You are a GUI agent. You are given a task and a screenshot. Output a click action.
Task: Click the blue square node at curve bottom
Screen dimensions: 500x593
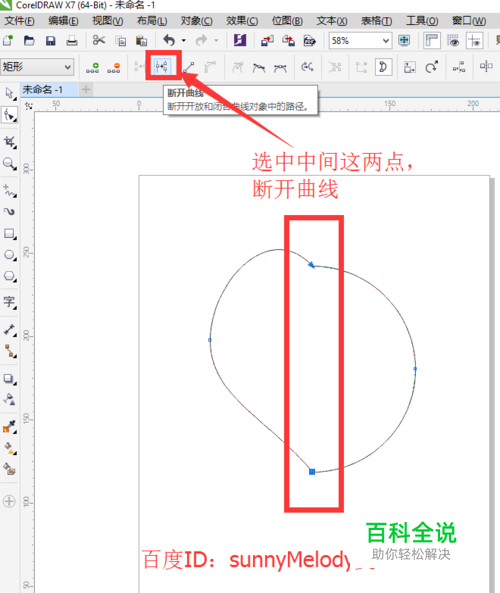click(312, 472)
